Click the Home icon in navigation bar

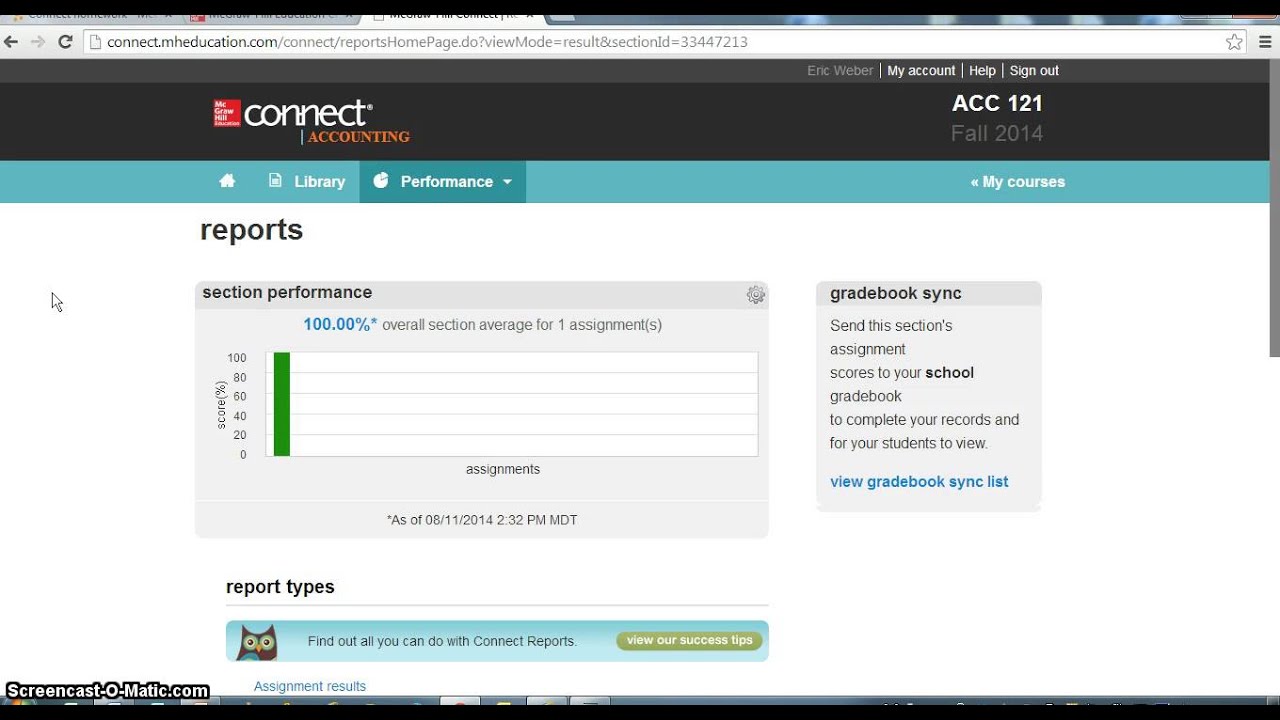(227, 181)
